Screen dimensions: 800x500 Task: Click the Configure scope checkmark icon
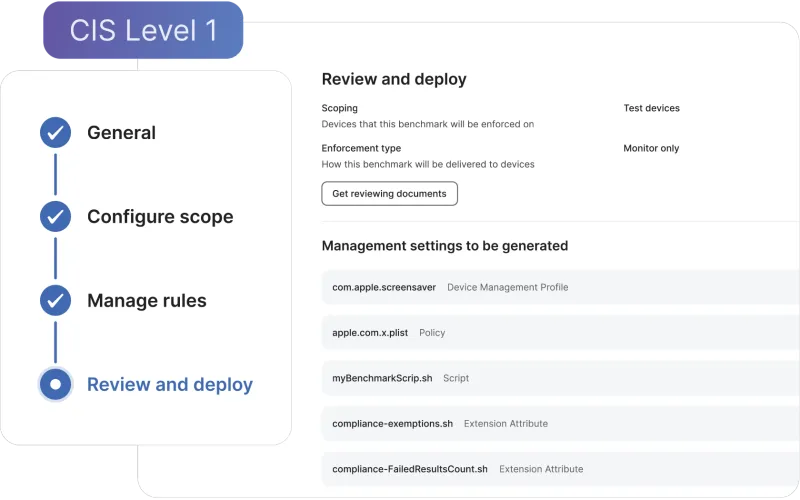(56, 216)
